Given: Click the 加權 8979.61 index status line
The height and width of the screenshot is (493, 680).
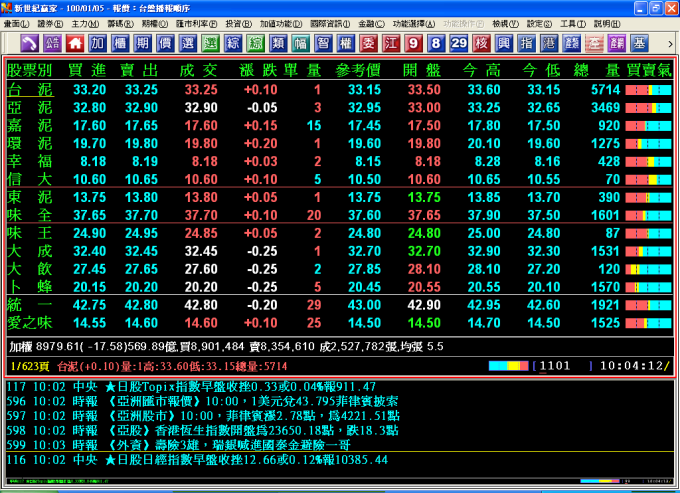Looking at the screenshot, I should pyautogui.click(x=226, y=346).
